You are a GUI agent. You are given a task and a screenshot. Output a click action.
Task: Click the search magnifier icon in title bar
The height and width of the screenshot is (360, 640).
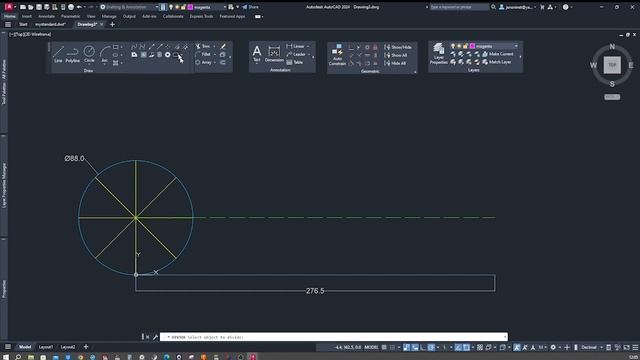(x=493, y=7)
